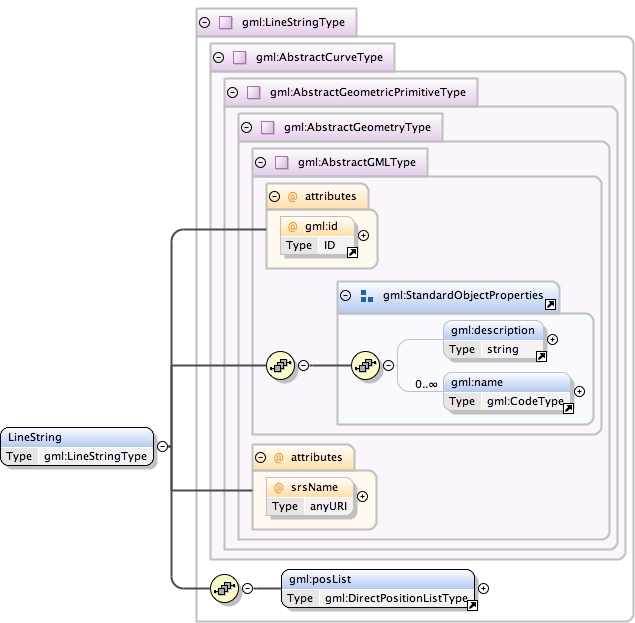Collapse the inner sequence inside gml:StandardObjectProperties

(388, 365)
